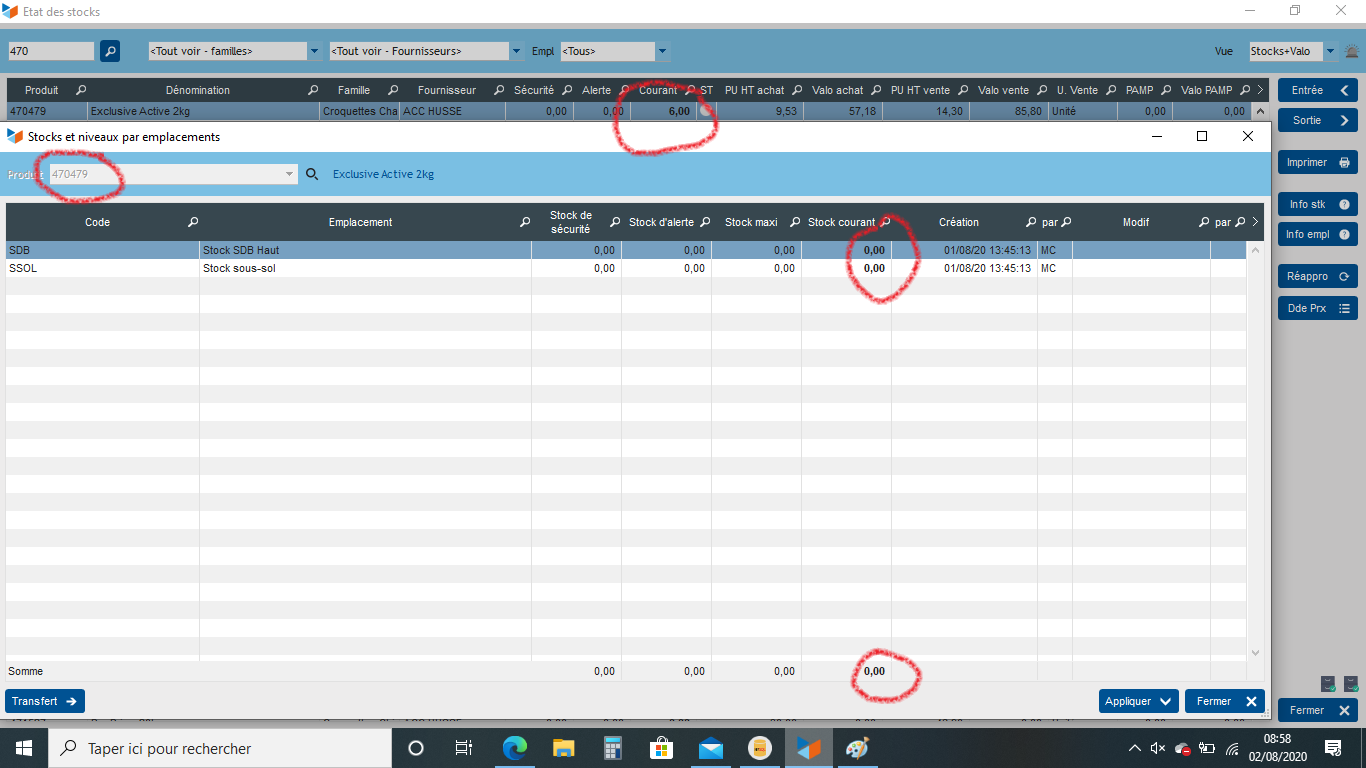Launch Calculator from the taskbar
Screen dimensions: 1366x768
point(613,748)
